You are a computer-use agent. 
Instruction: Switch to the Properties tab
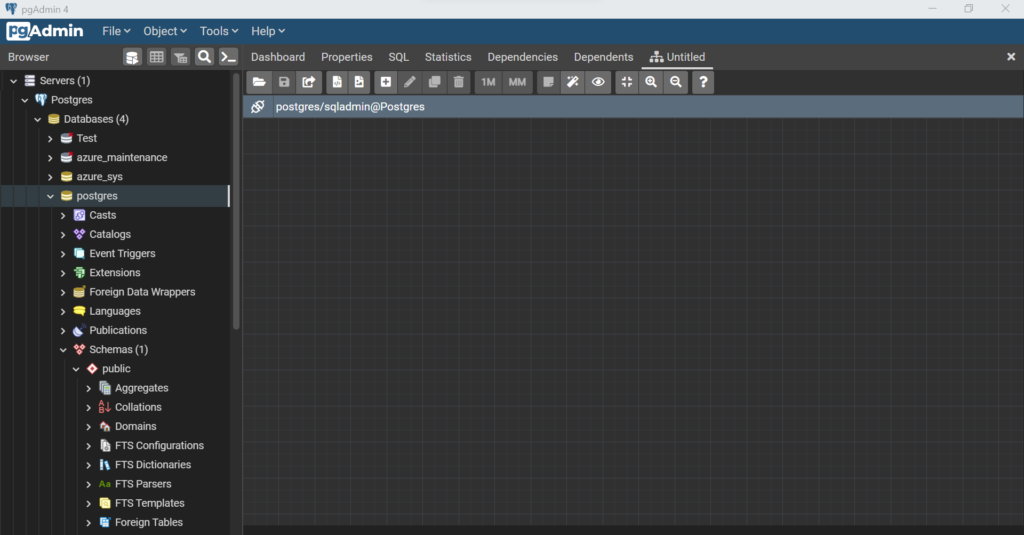(x=347, y=57)
